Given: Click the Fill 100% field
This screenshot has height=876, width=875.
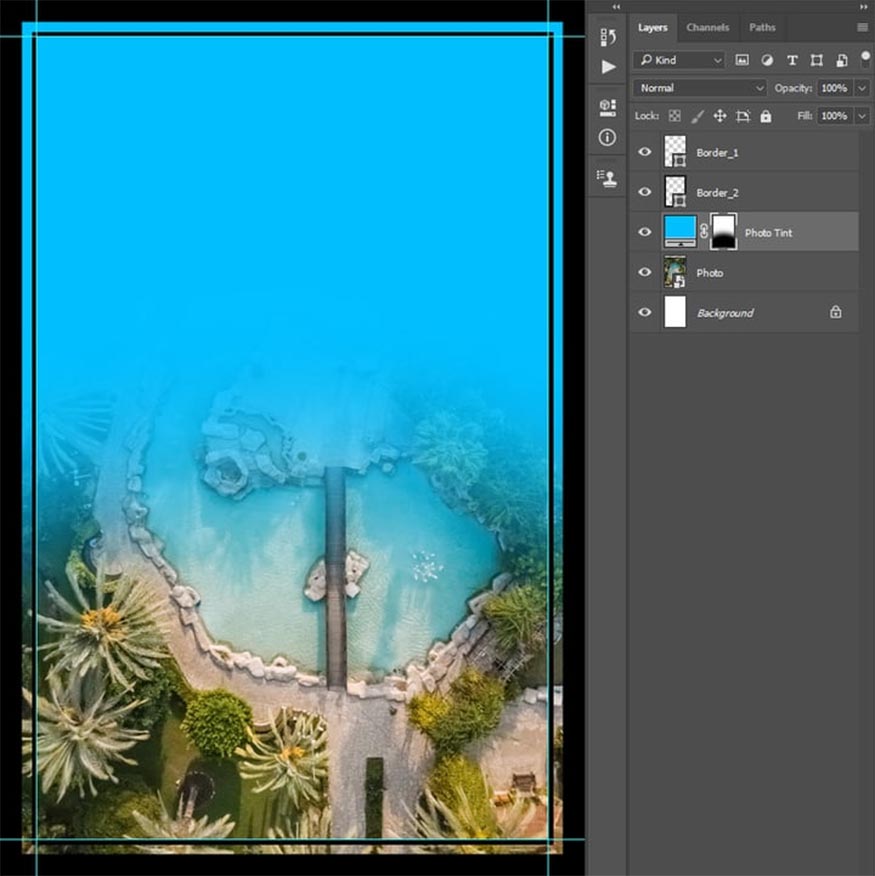Looking at the screenshot, I should click(x=834, y=116).
